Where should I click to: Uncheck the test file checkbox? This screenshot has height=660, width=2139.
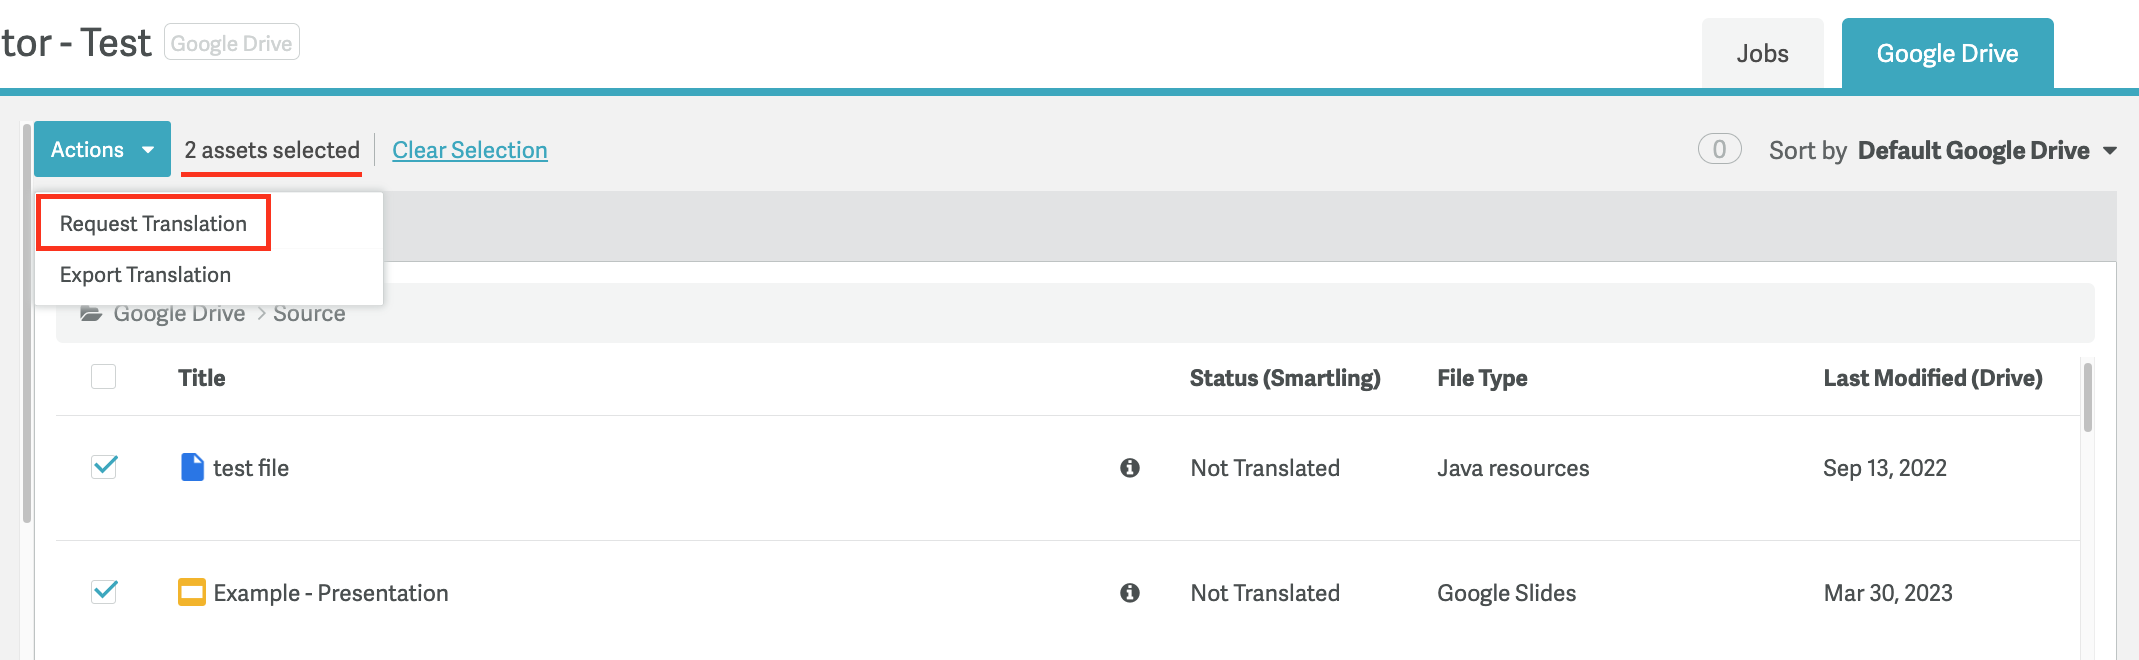(x=104, y=467)
